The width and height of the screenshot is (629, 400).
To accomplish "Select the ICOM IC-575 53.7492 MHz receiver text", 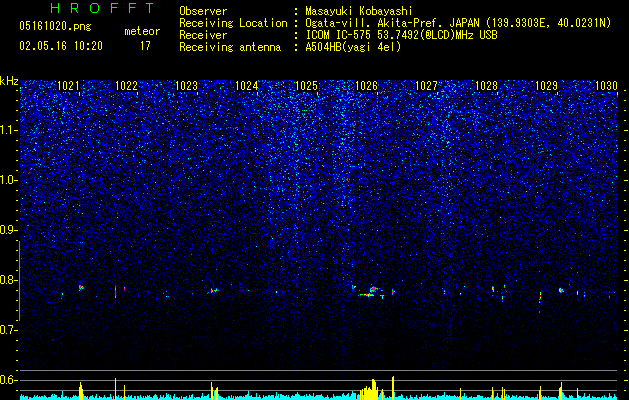I will [x=401, y=35].
